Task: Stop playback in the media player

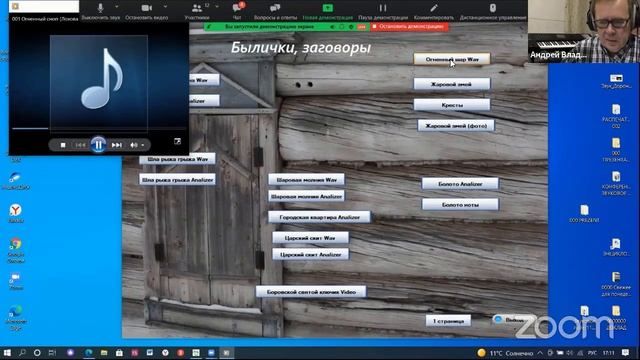Action: tap(63, 145)
